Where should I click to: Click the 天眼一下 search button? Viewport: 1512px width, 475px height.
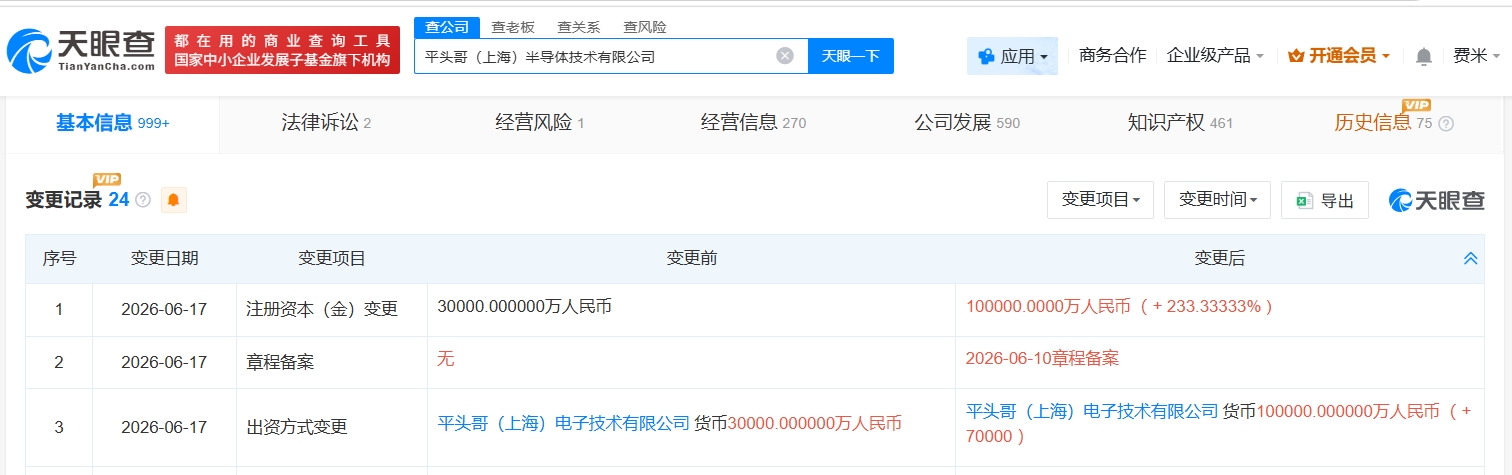pos(851,56)
